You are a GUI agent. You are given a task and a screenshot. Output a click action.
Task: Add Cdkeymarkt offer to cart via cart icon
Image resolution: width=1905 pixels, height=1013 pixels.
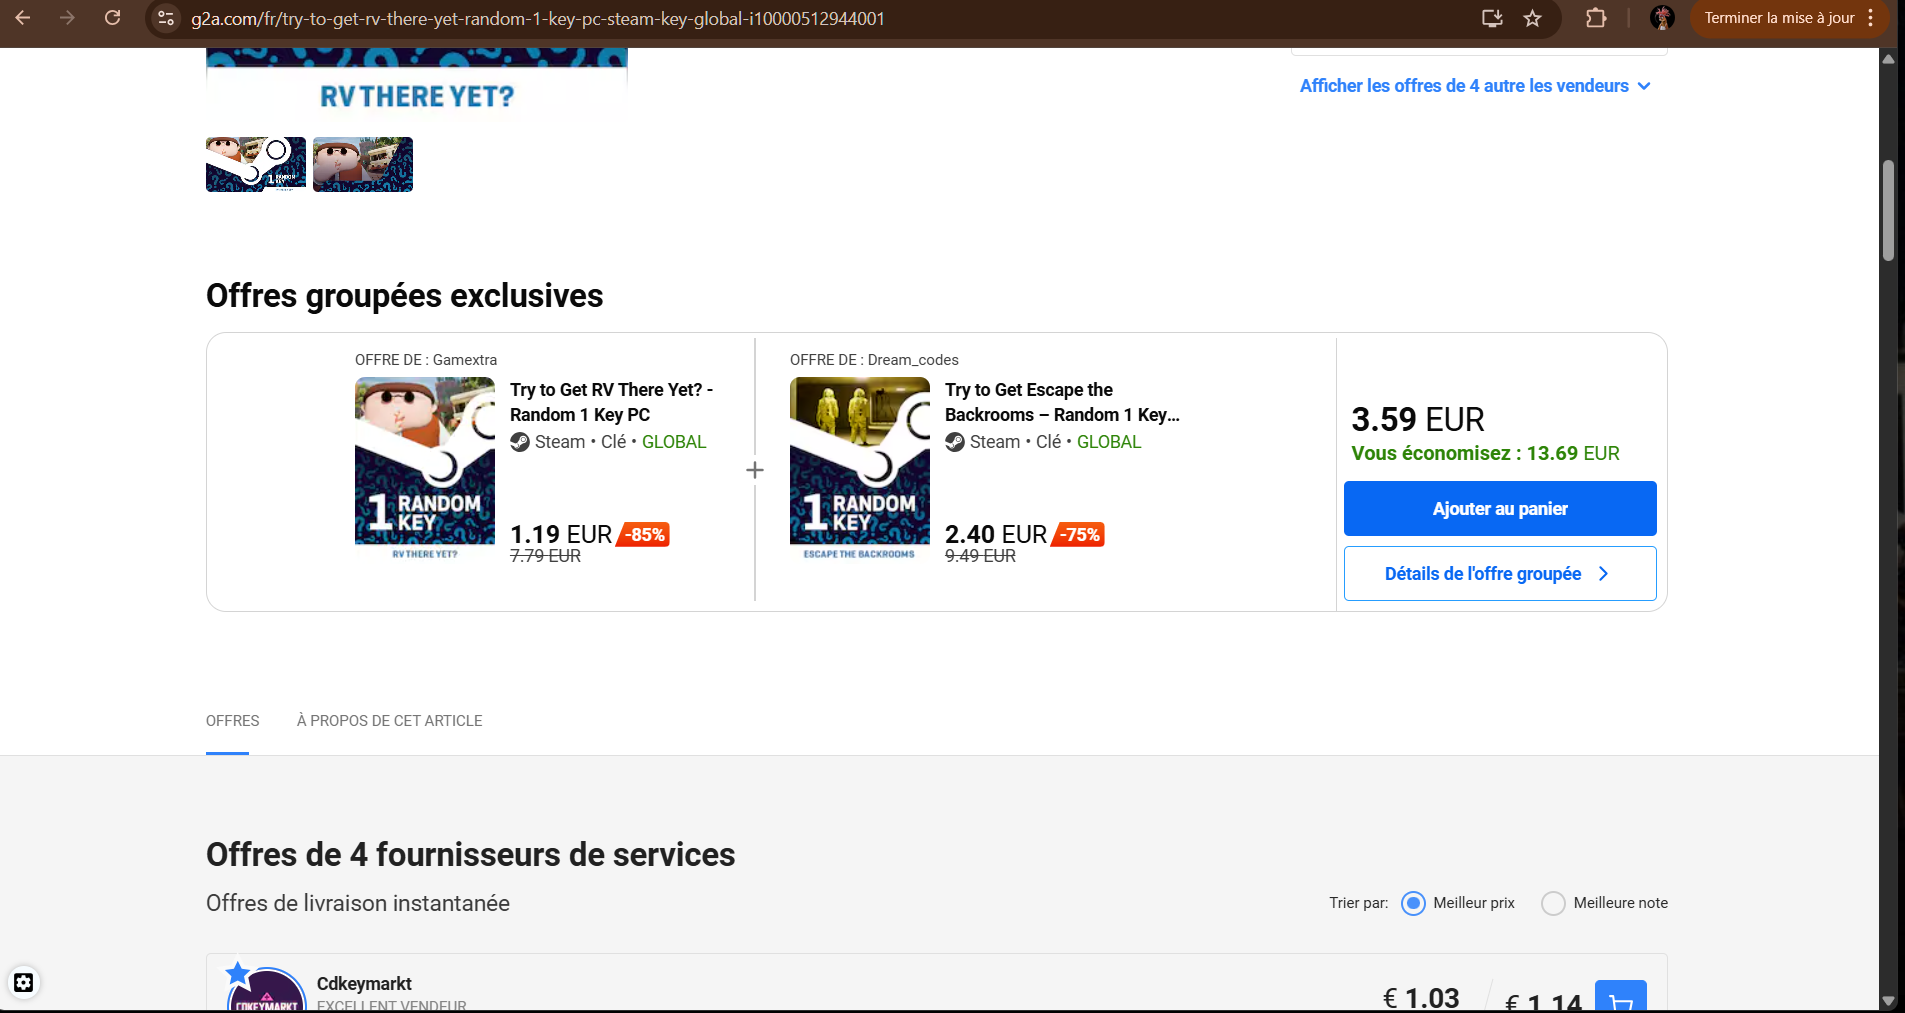click(x=1620, y=997)
